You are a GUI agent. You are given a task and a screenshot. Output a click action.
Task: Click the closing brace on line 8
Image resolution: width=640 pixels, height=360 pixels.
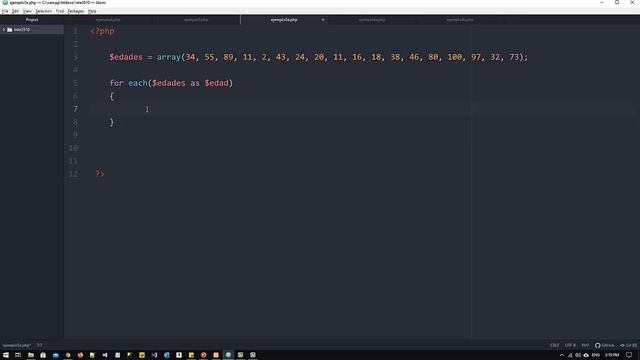pyautogui.click(x=112, y=122)
